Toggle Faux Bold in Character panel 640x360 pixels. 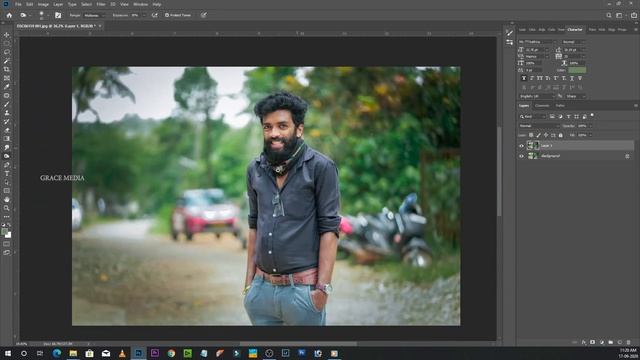coord(524,78)
